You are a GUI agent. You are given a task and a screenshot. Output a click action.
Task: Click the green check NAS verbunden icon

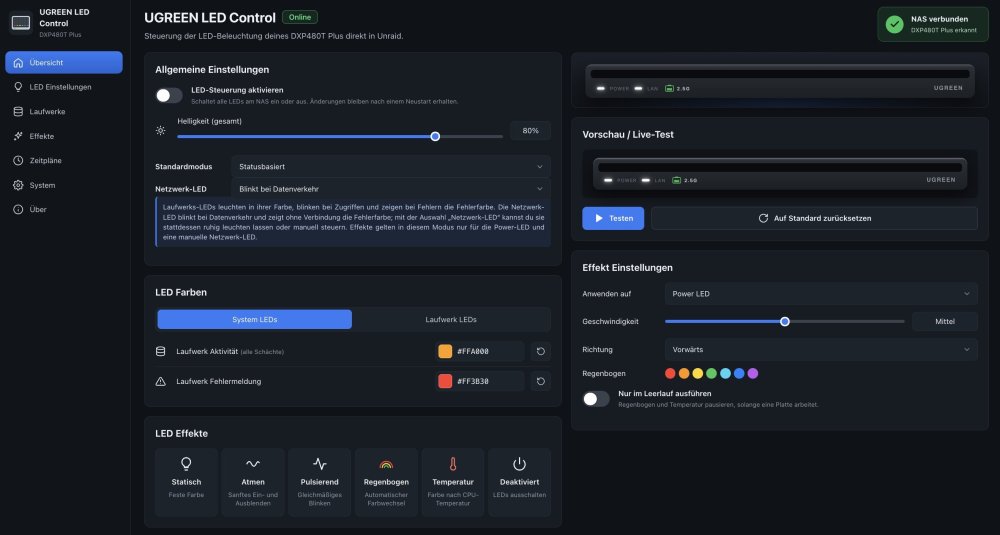tap(895, 24)
